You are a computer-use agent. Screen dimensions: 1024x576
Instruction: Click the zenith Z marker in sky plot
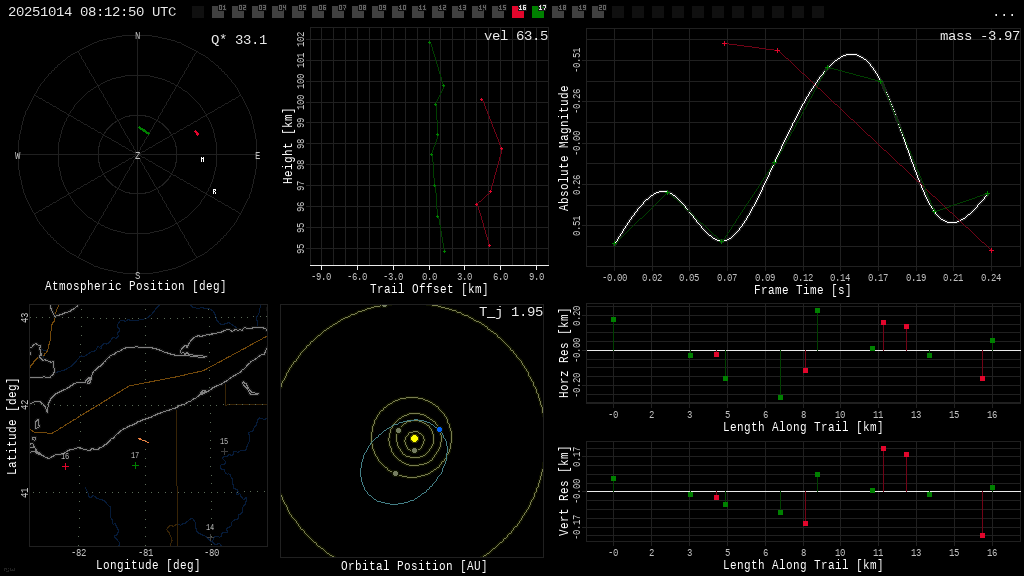(x=138, y=156)
